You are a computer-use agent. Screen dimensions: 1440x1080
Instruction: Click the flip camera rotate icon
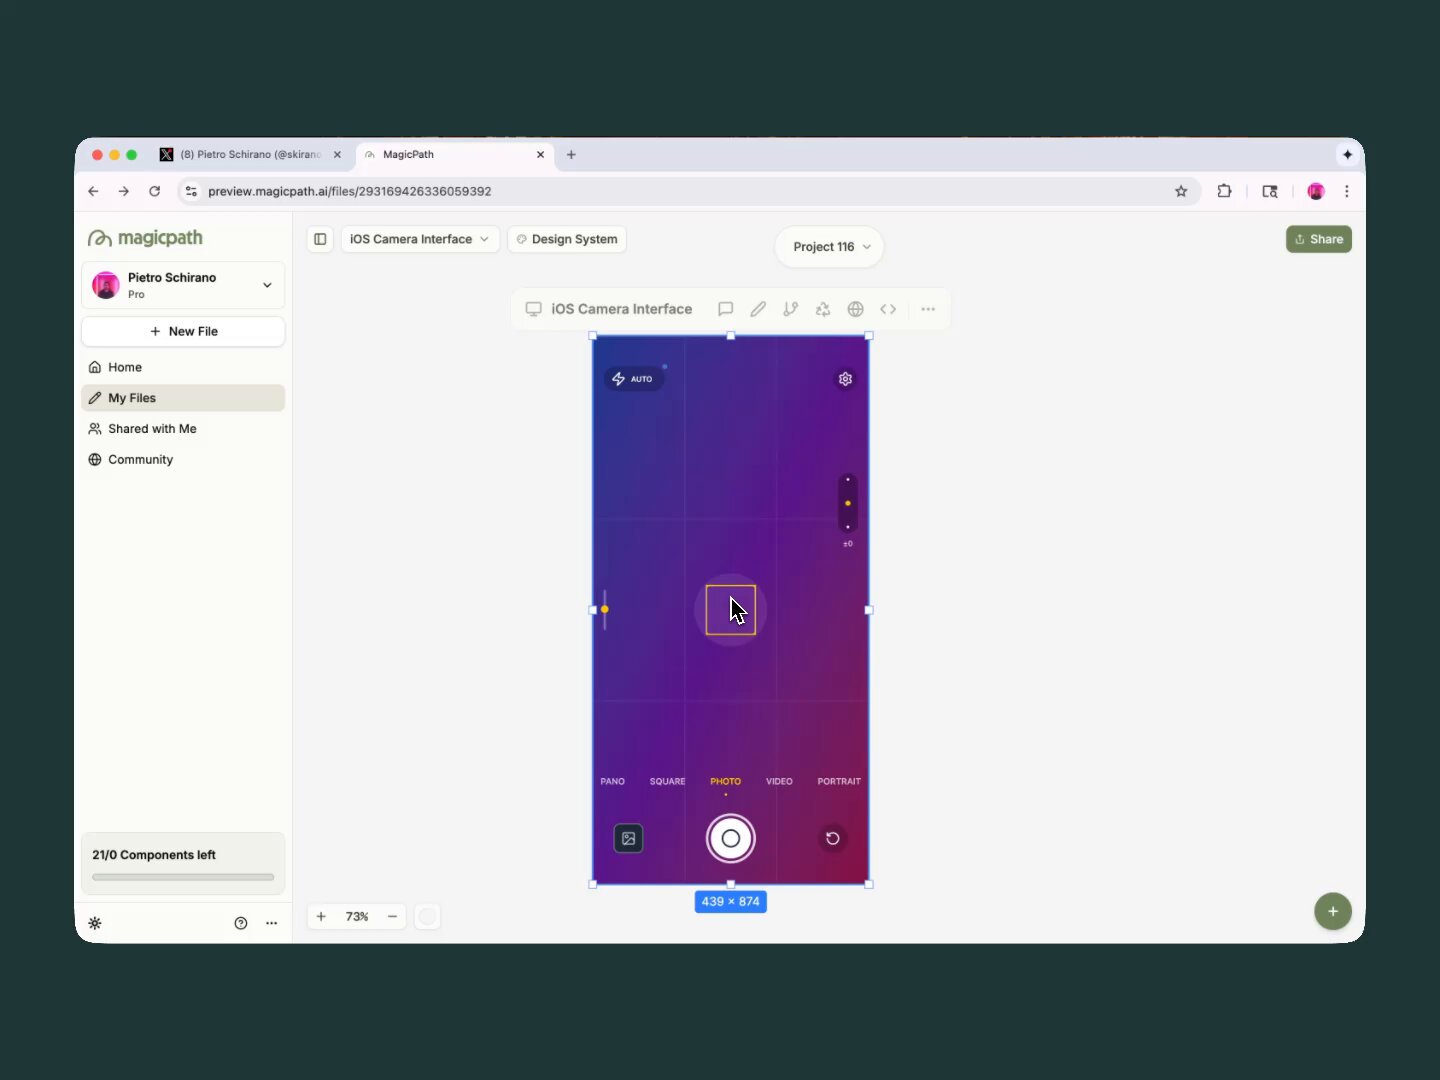(832, 838)
